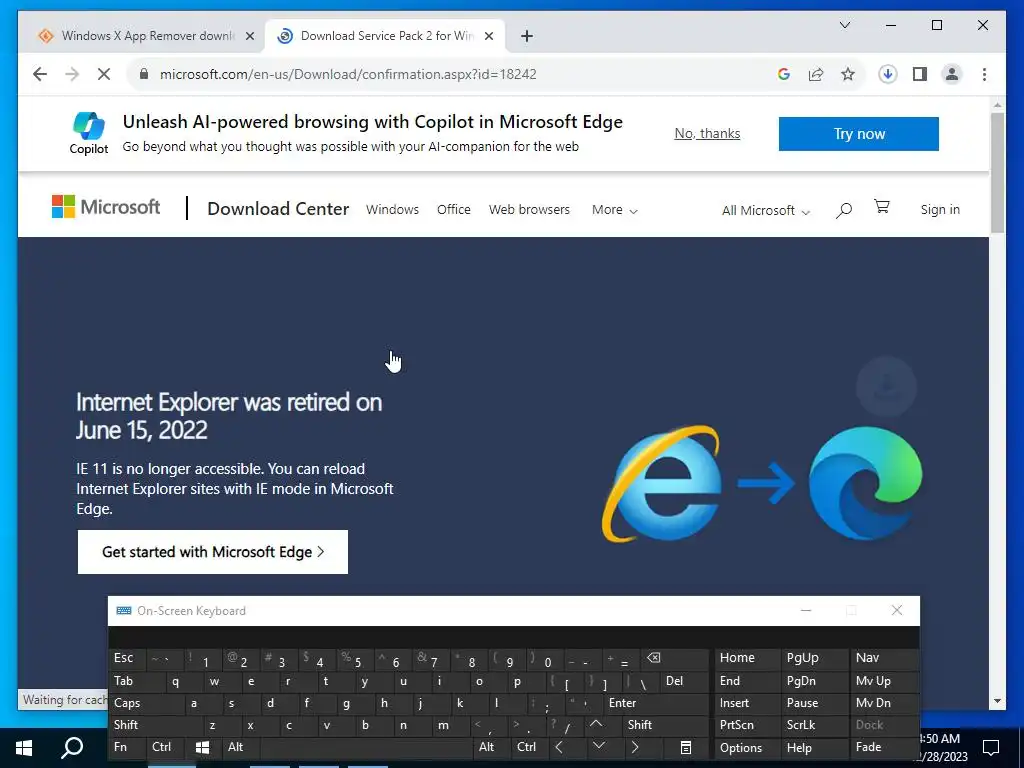Image resolution: width=1024 pixels, height=768 pixels.
Task: Share this page using share icon
Action: [816, 74]
